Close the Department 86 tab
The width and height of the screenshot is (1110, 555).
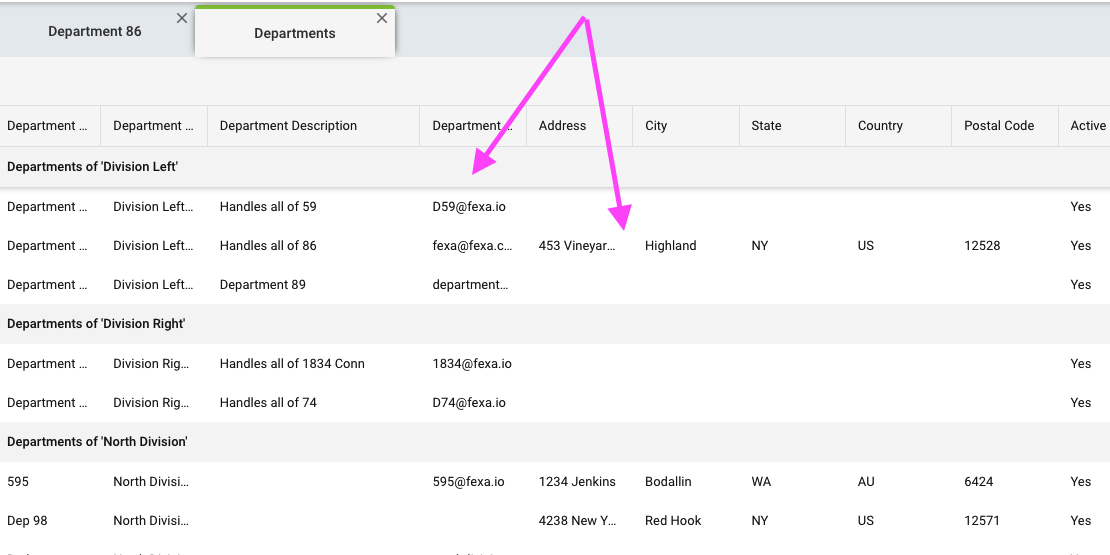[181, 18]
